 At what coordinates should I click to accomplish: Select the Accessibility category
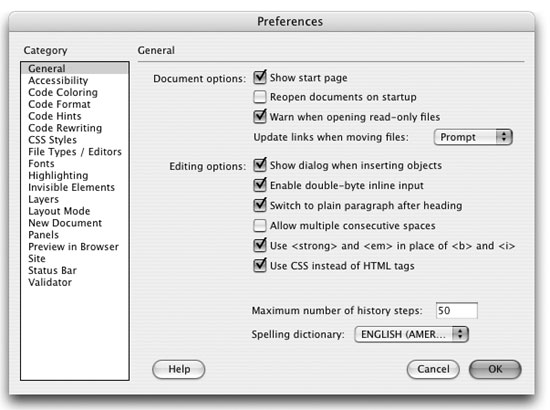coord(58,80)
